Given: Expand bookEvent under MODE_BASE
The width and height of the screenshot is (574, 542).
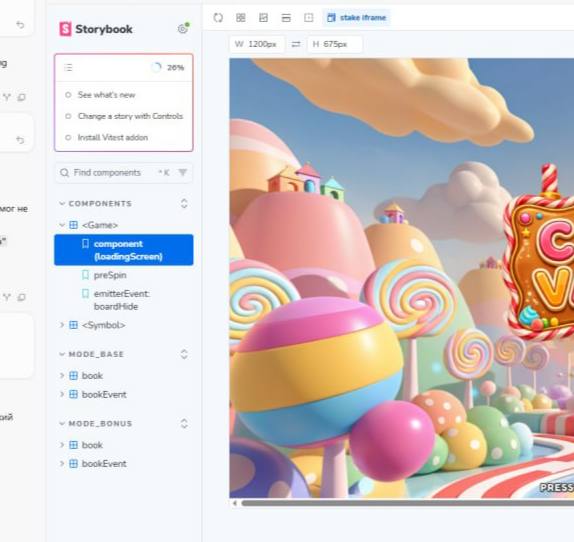Looking at the screenshot, I should [x=62, y=394].
